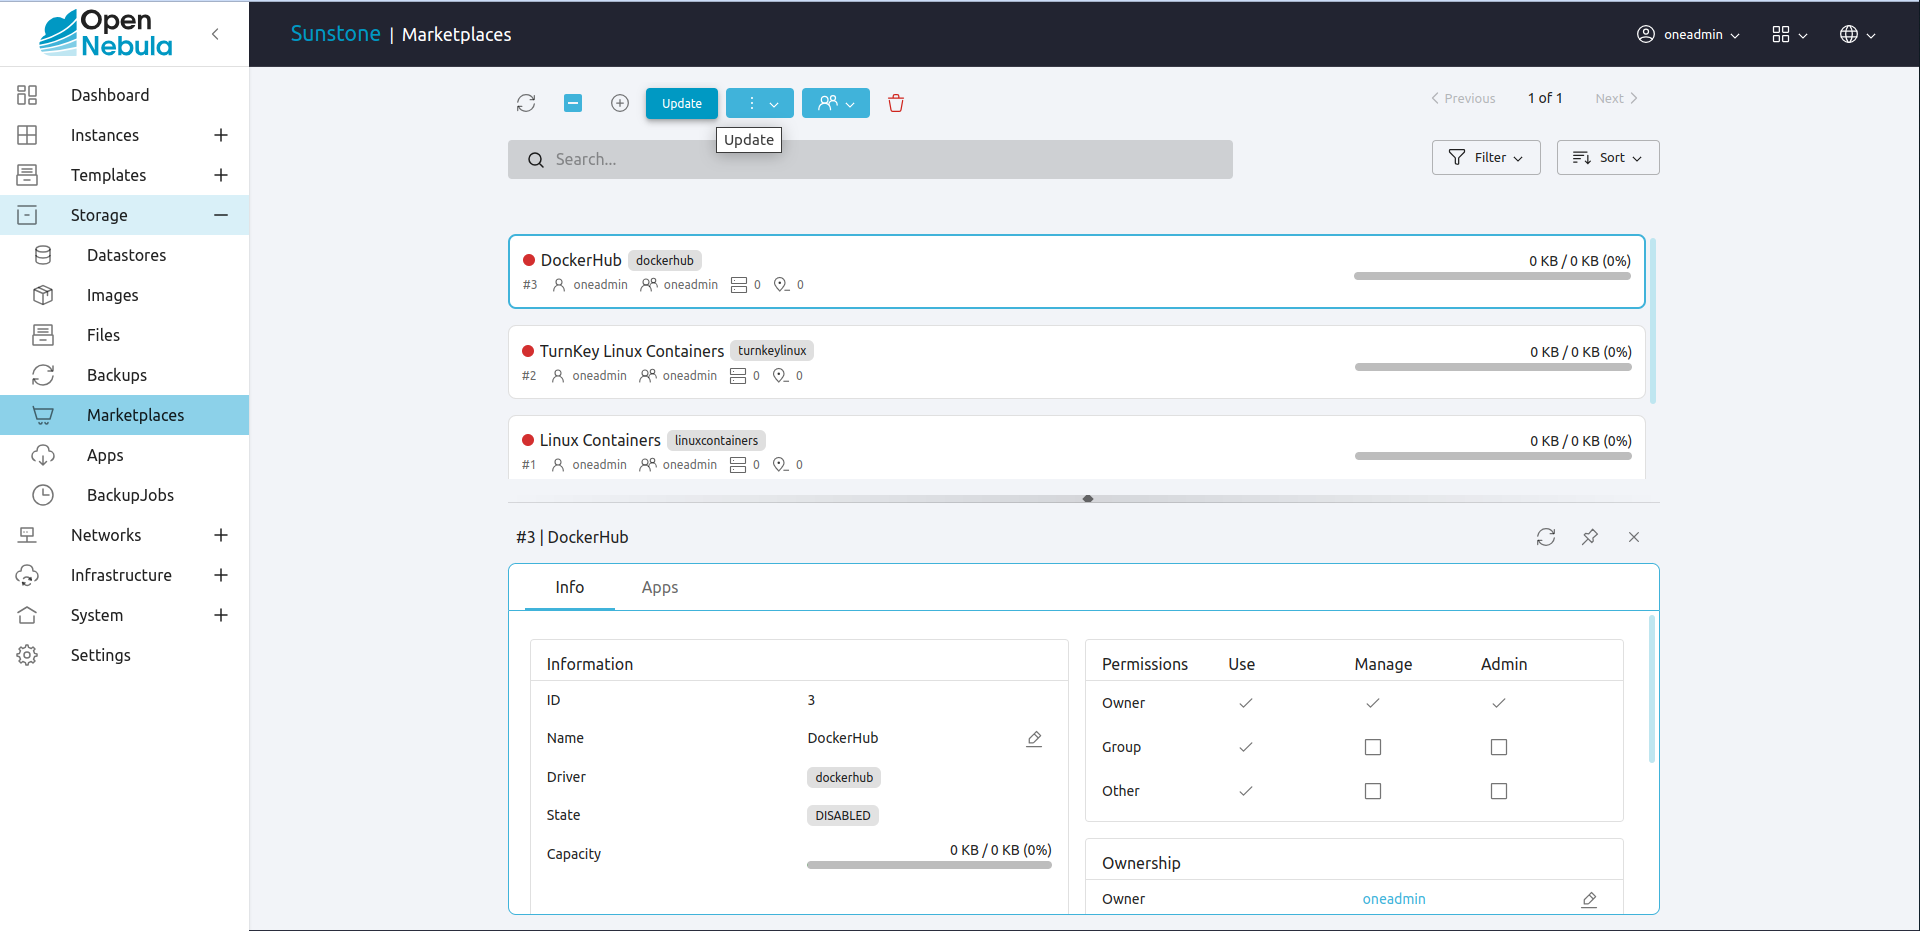Open the Filter dropdown
Screen dimensions: 1920x931
tap(1486, 158)
